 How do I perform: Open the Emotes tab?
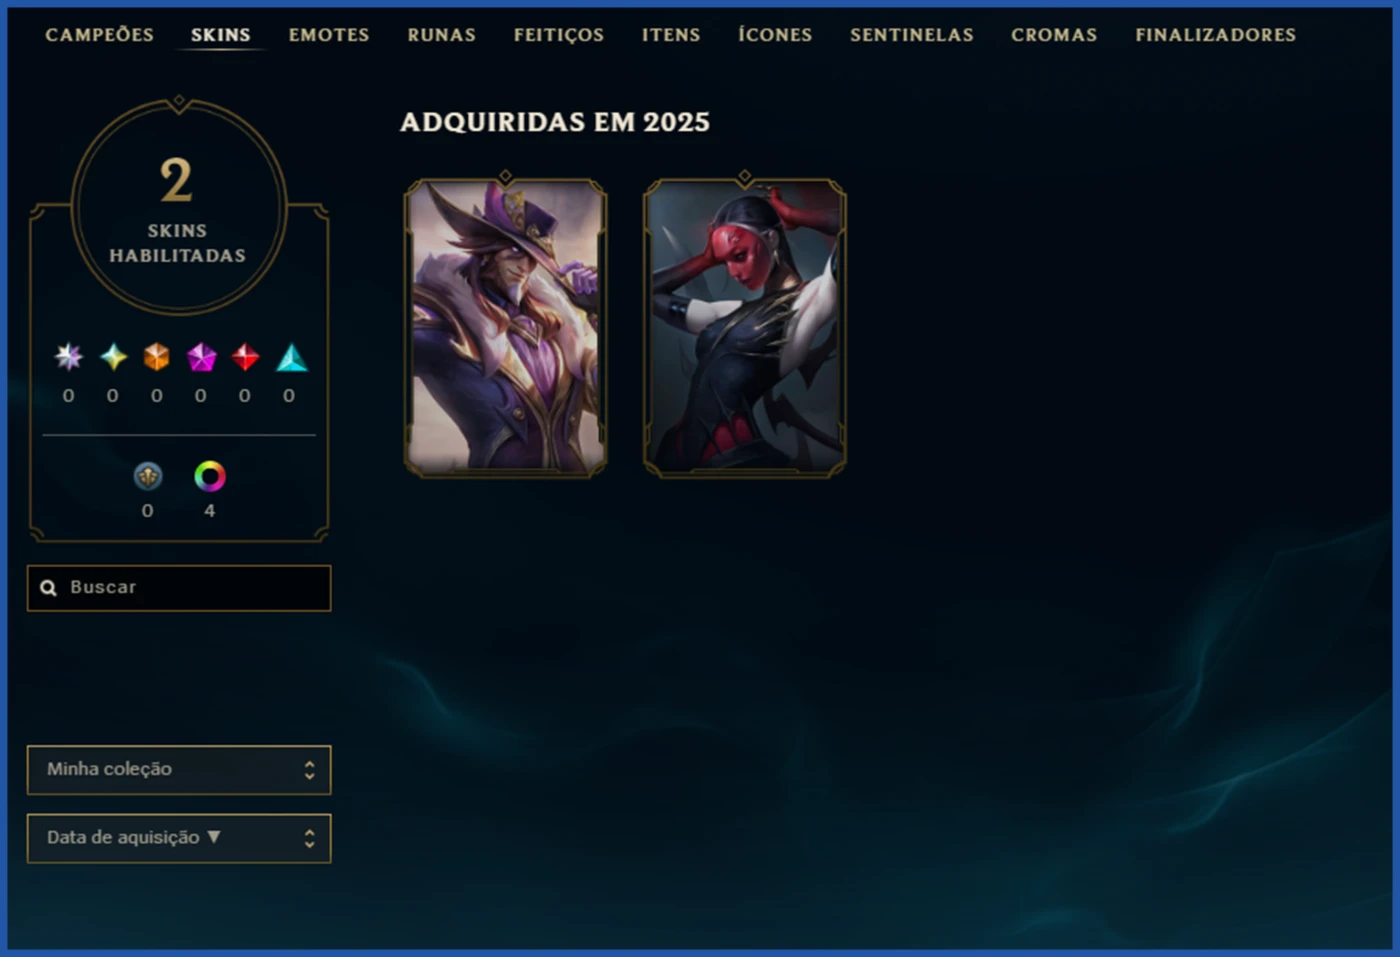coord(329,35)
